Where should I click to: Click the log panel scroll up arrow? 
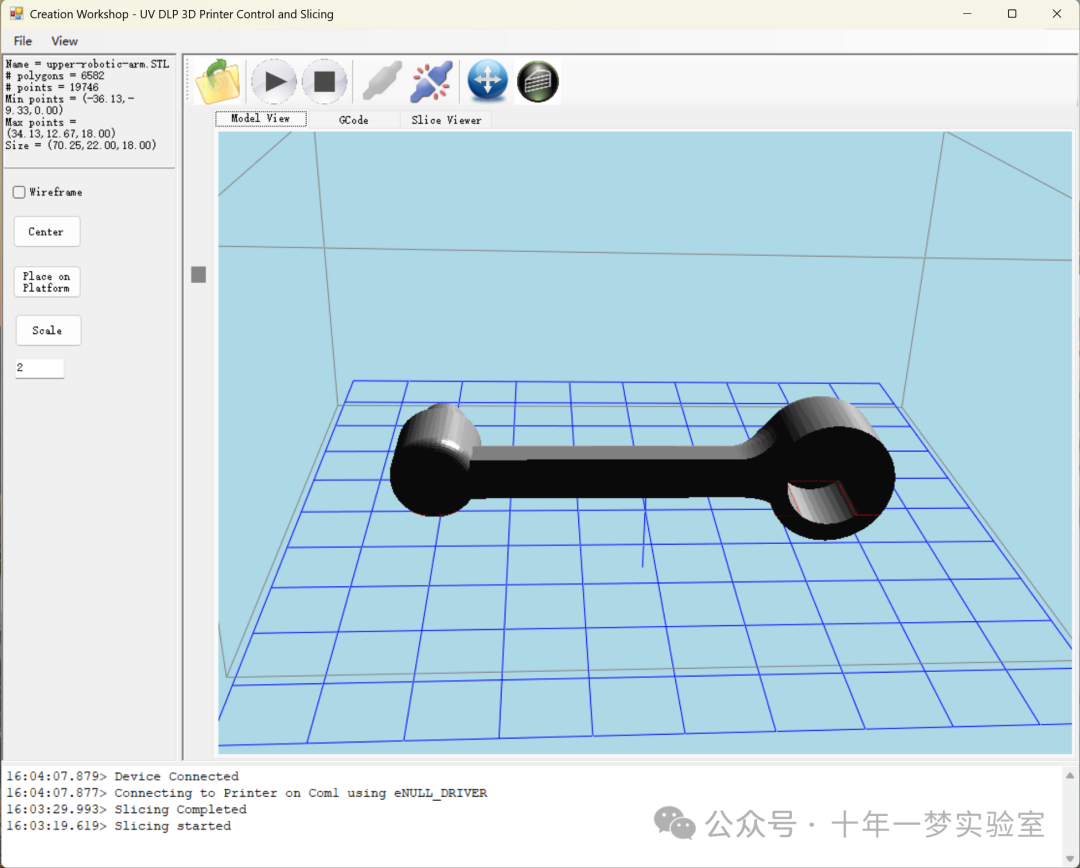point(1070,776)
